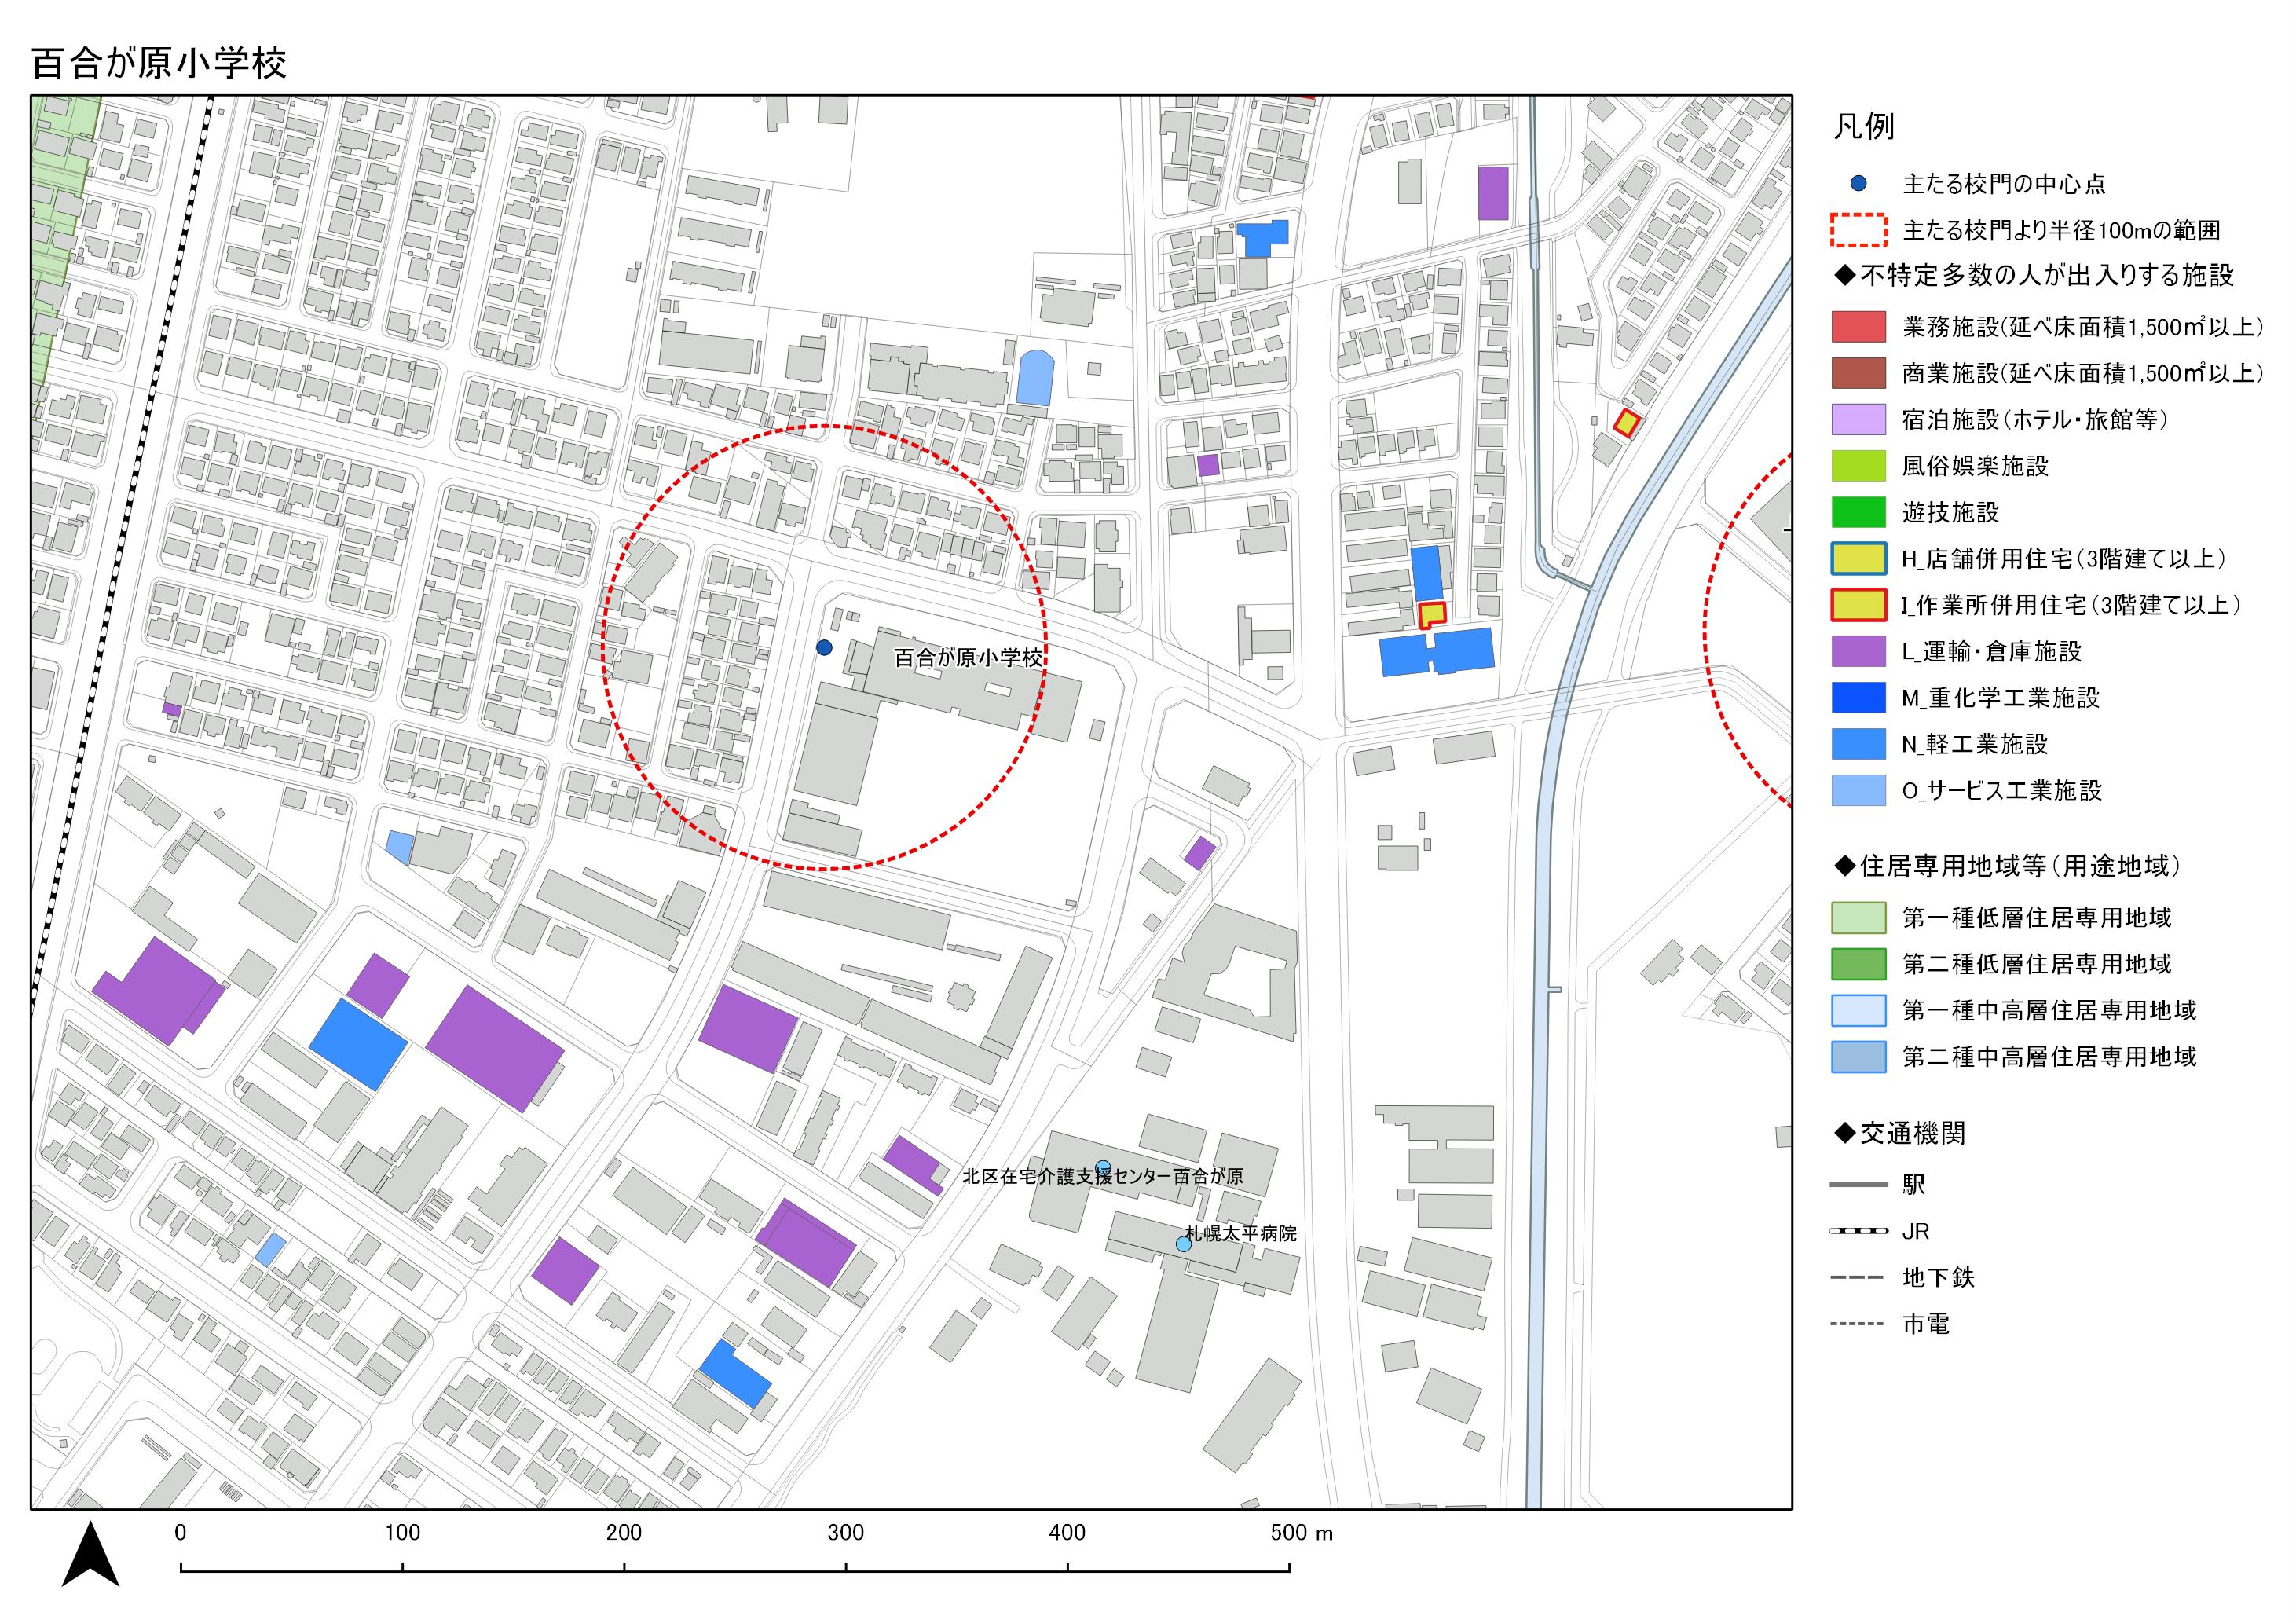The width and height of the screenshot is (2296, 1623).
Task: Click the 駅 solid line legend symbol
Action: (1858, 1185)
